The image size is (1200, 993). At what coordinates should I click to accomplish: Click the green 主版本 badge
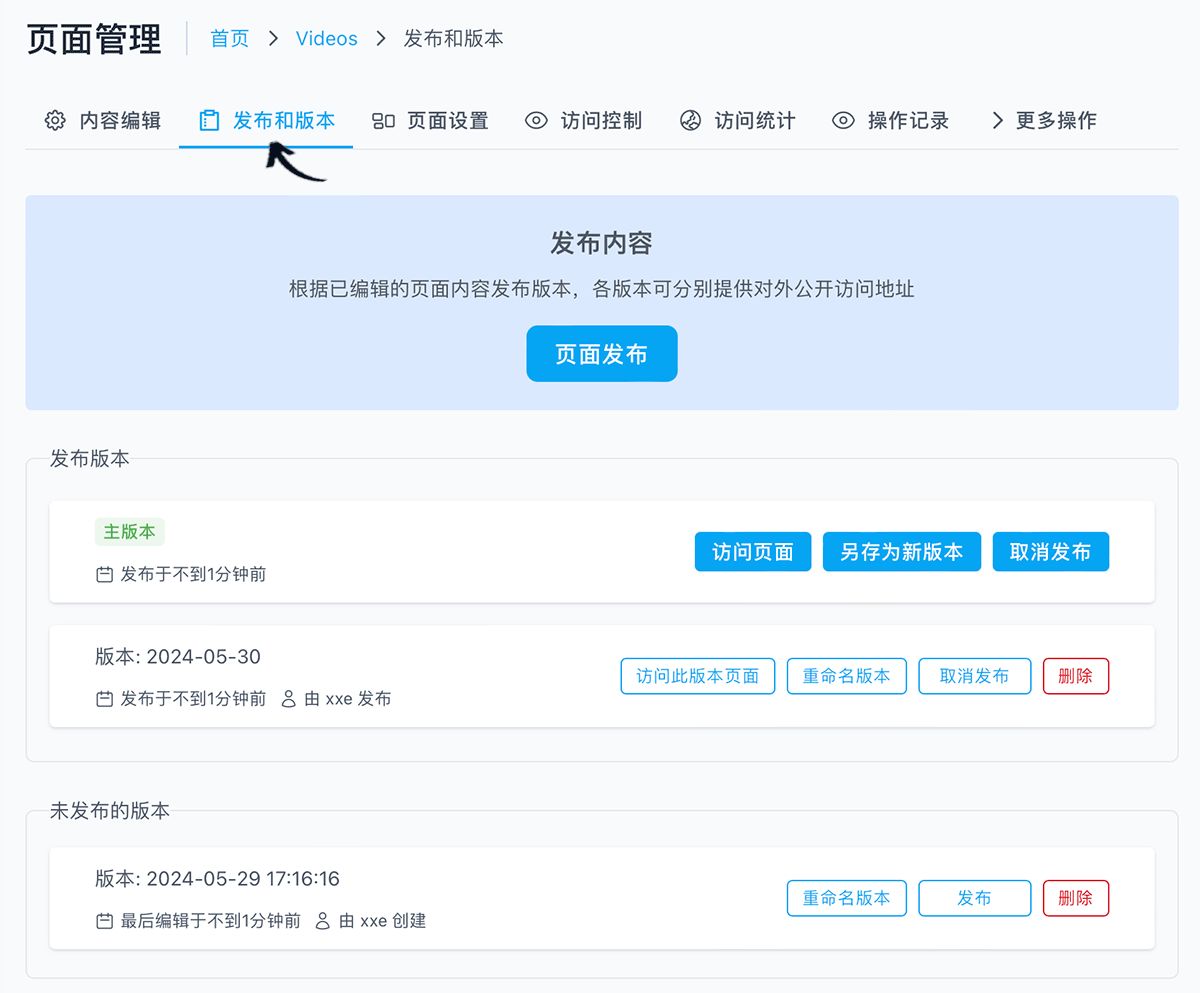(x=130, y=532)
